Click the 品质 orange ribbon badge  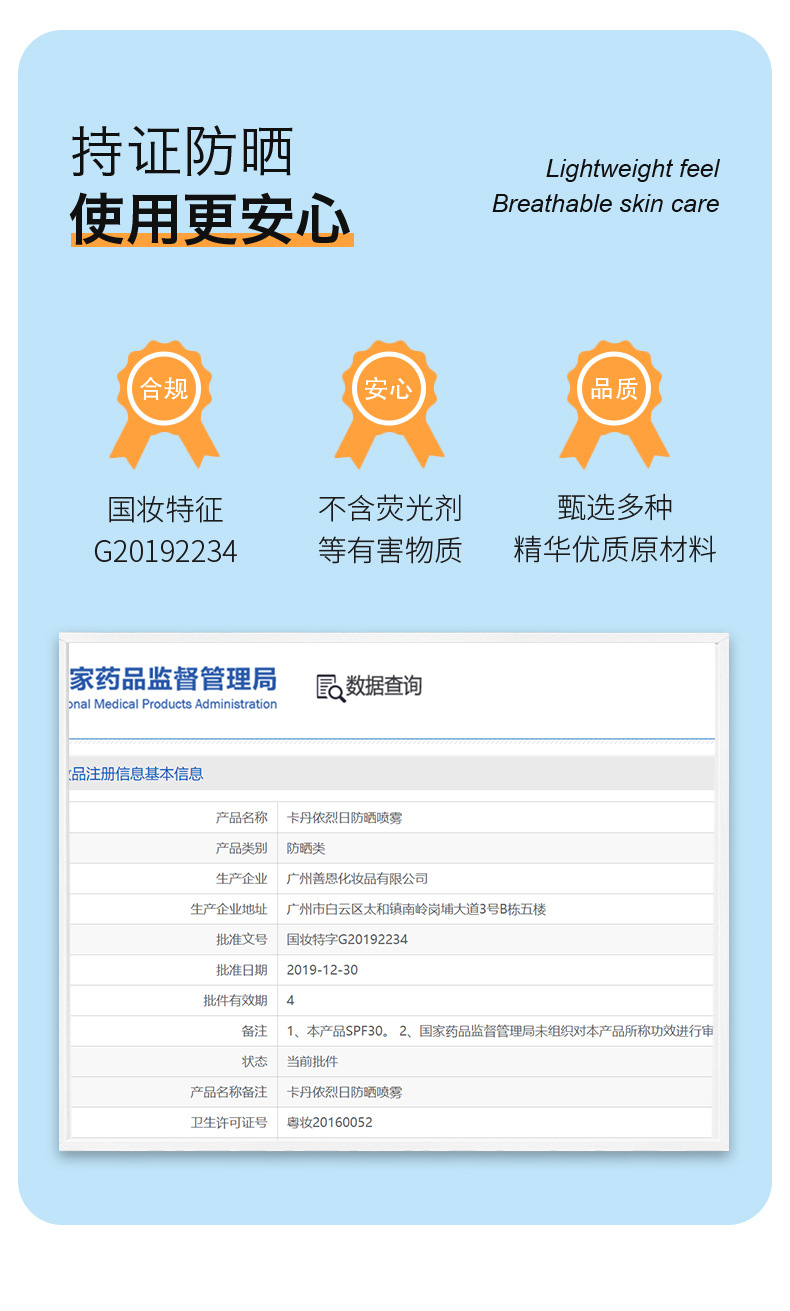pyautogui.click(x=614, y=402)
